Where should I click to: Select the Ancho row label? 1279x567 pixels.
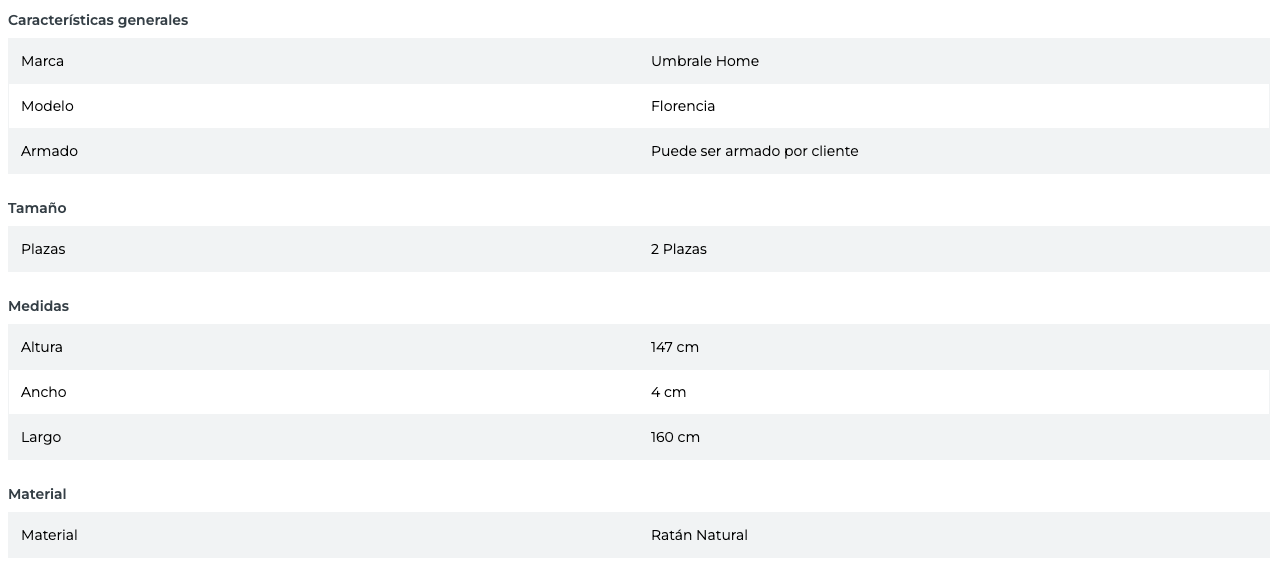pos(43,392)
